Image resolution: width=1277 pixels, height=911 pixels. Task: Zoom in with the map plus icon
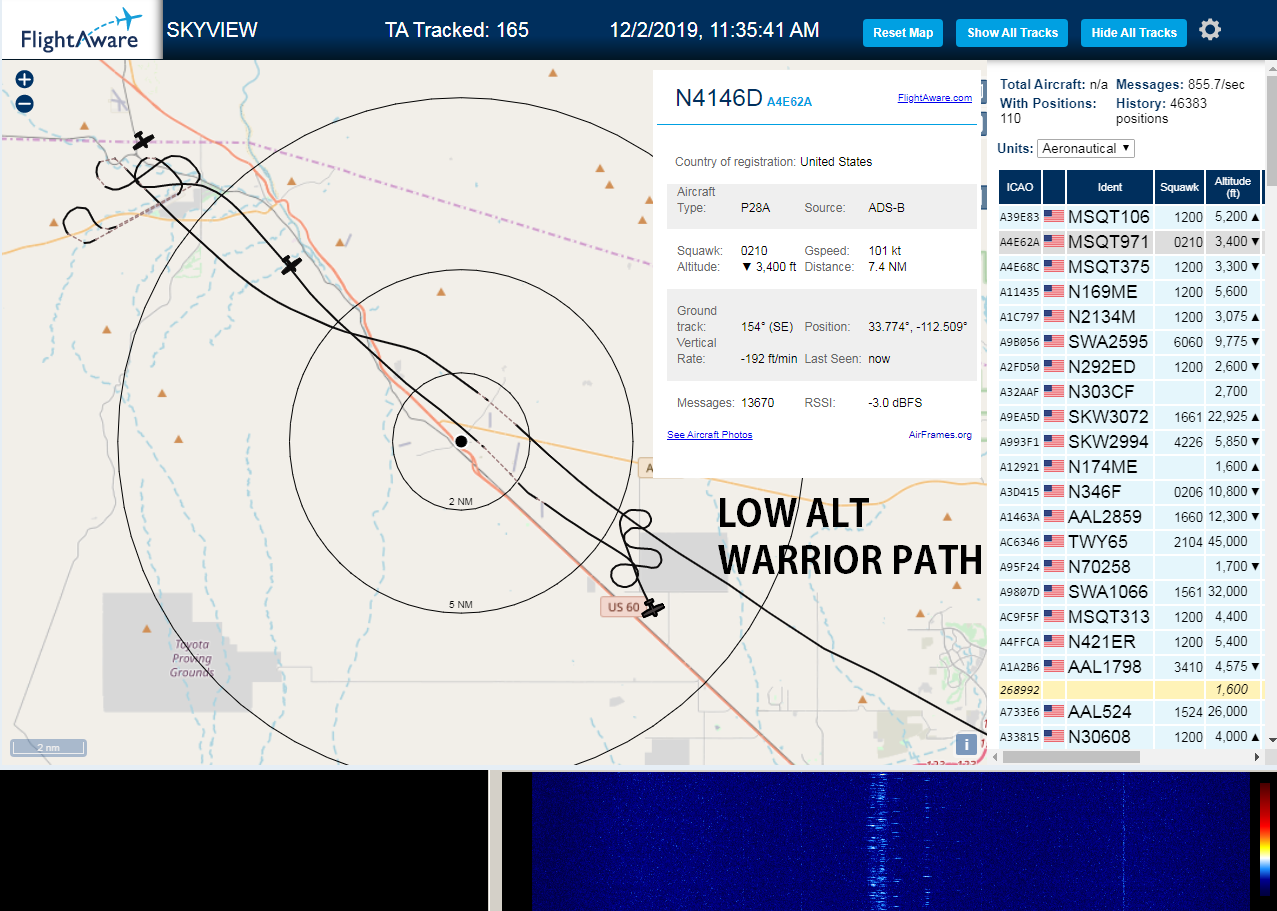pos(25,79)
